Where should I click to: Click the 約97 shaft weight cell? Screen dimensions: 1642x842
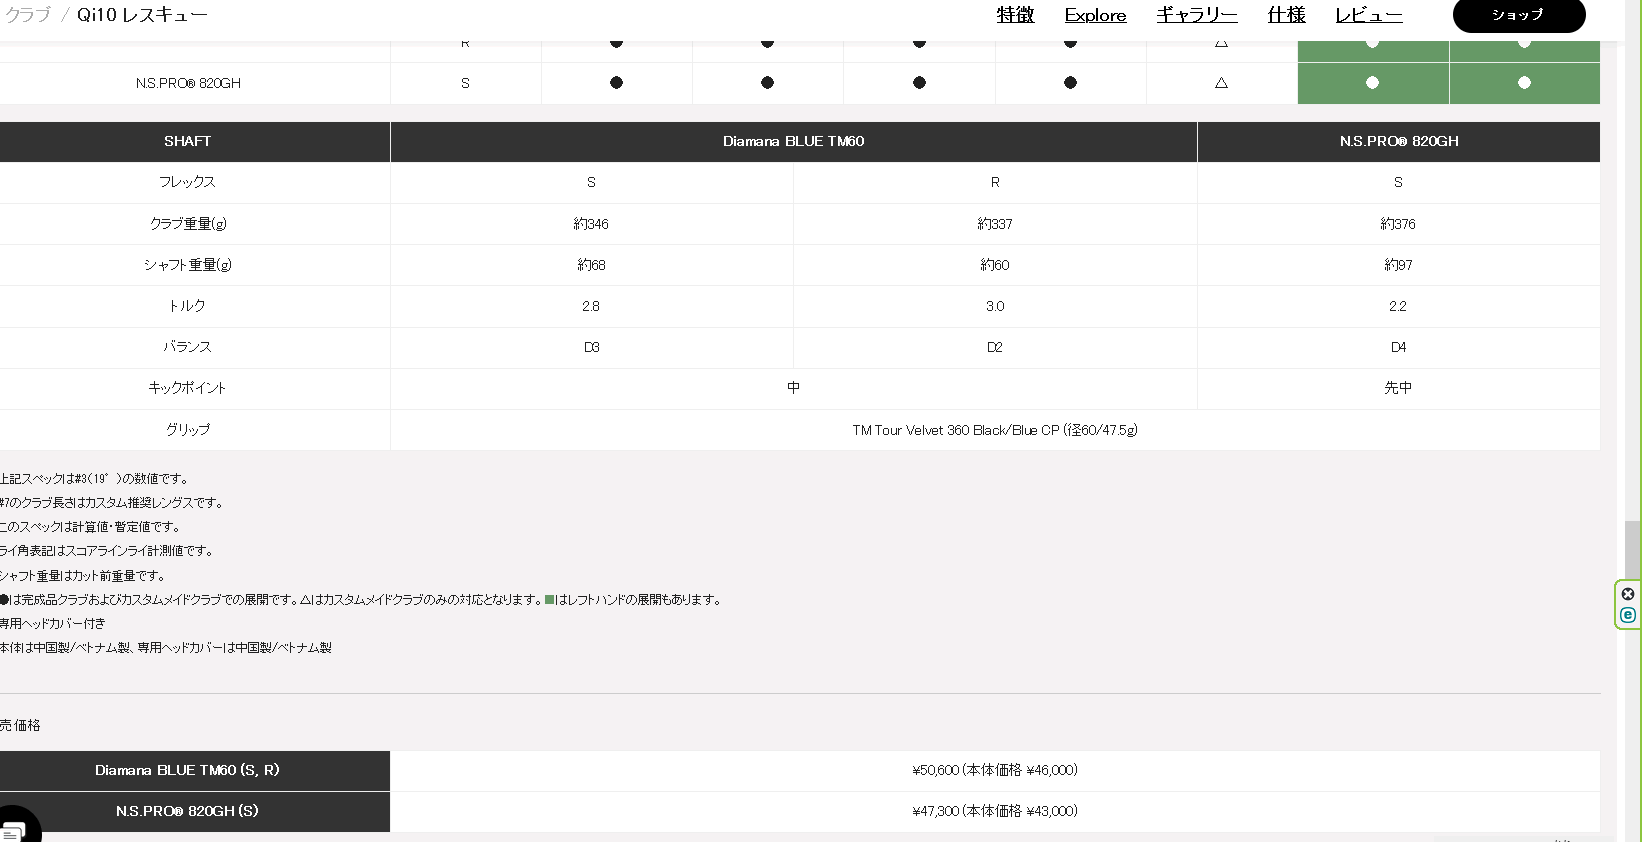[1398, 265]
